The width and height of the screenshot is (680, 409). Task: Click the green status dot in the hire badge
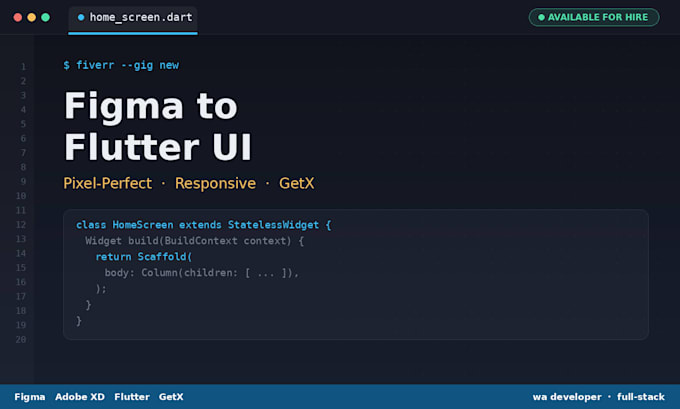pyautogui.click(x=541, y=17)
